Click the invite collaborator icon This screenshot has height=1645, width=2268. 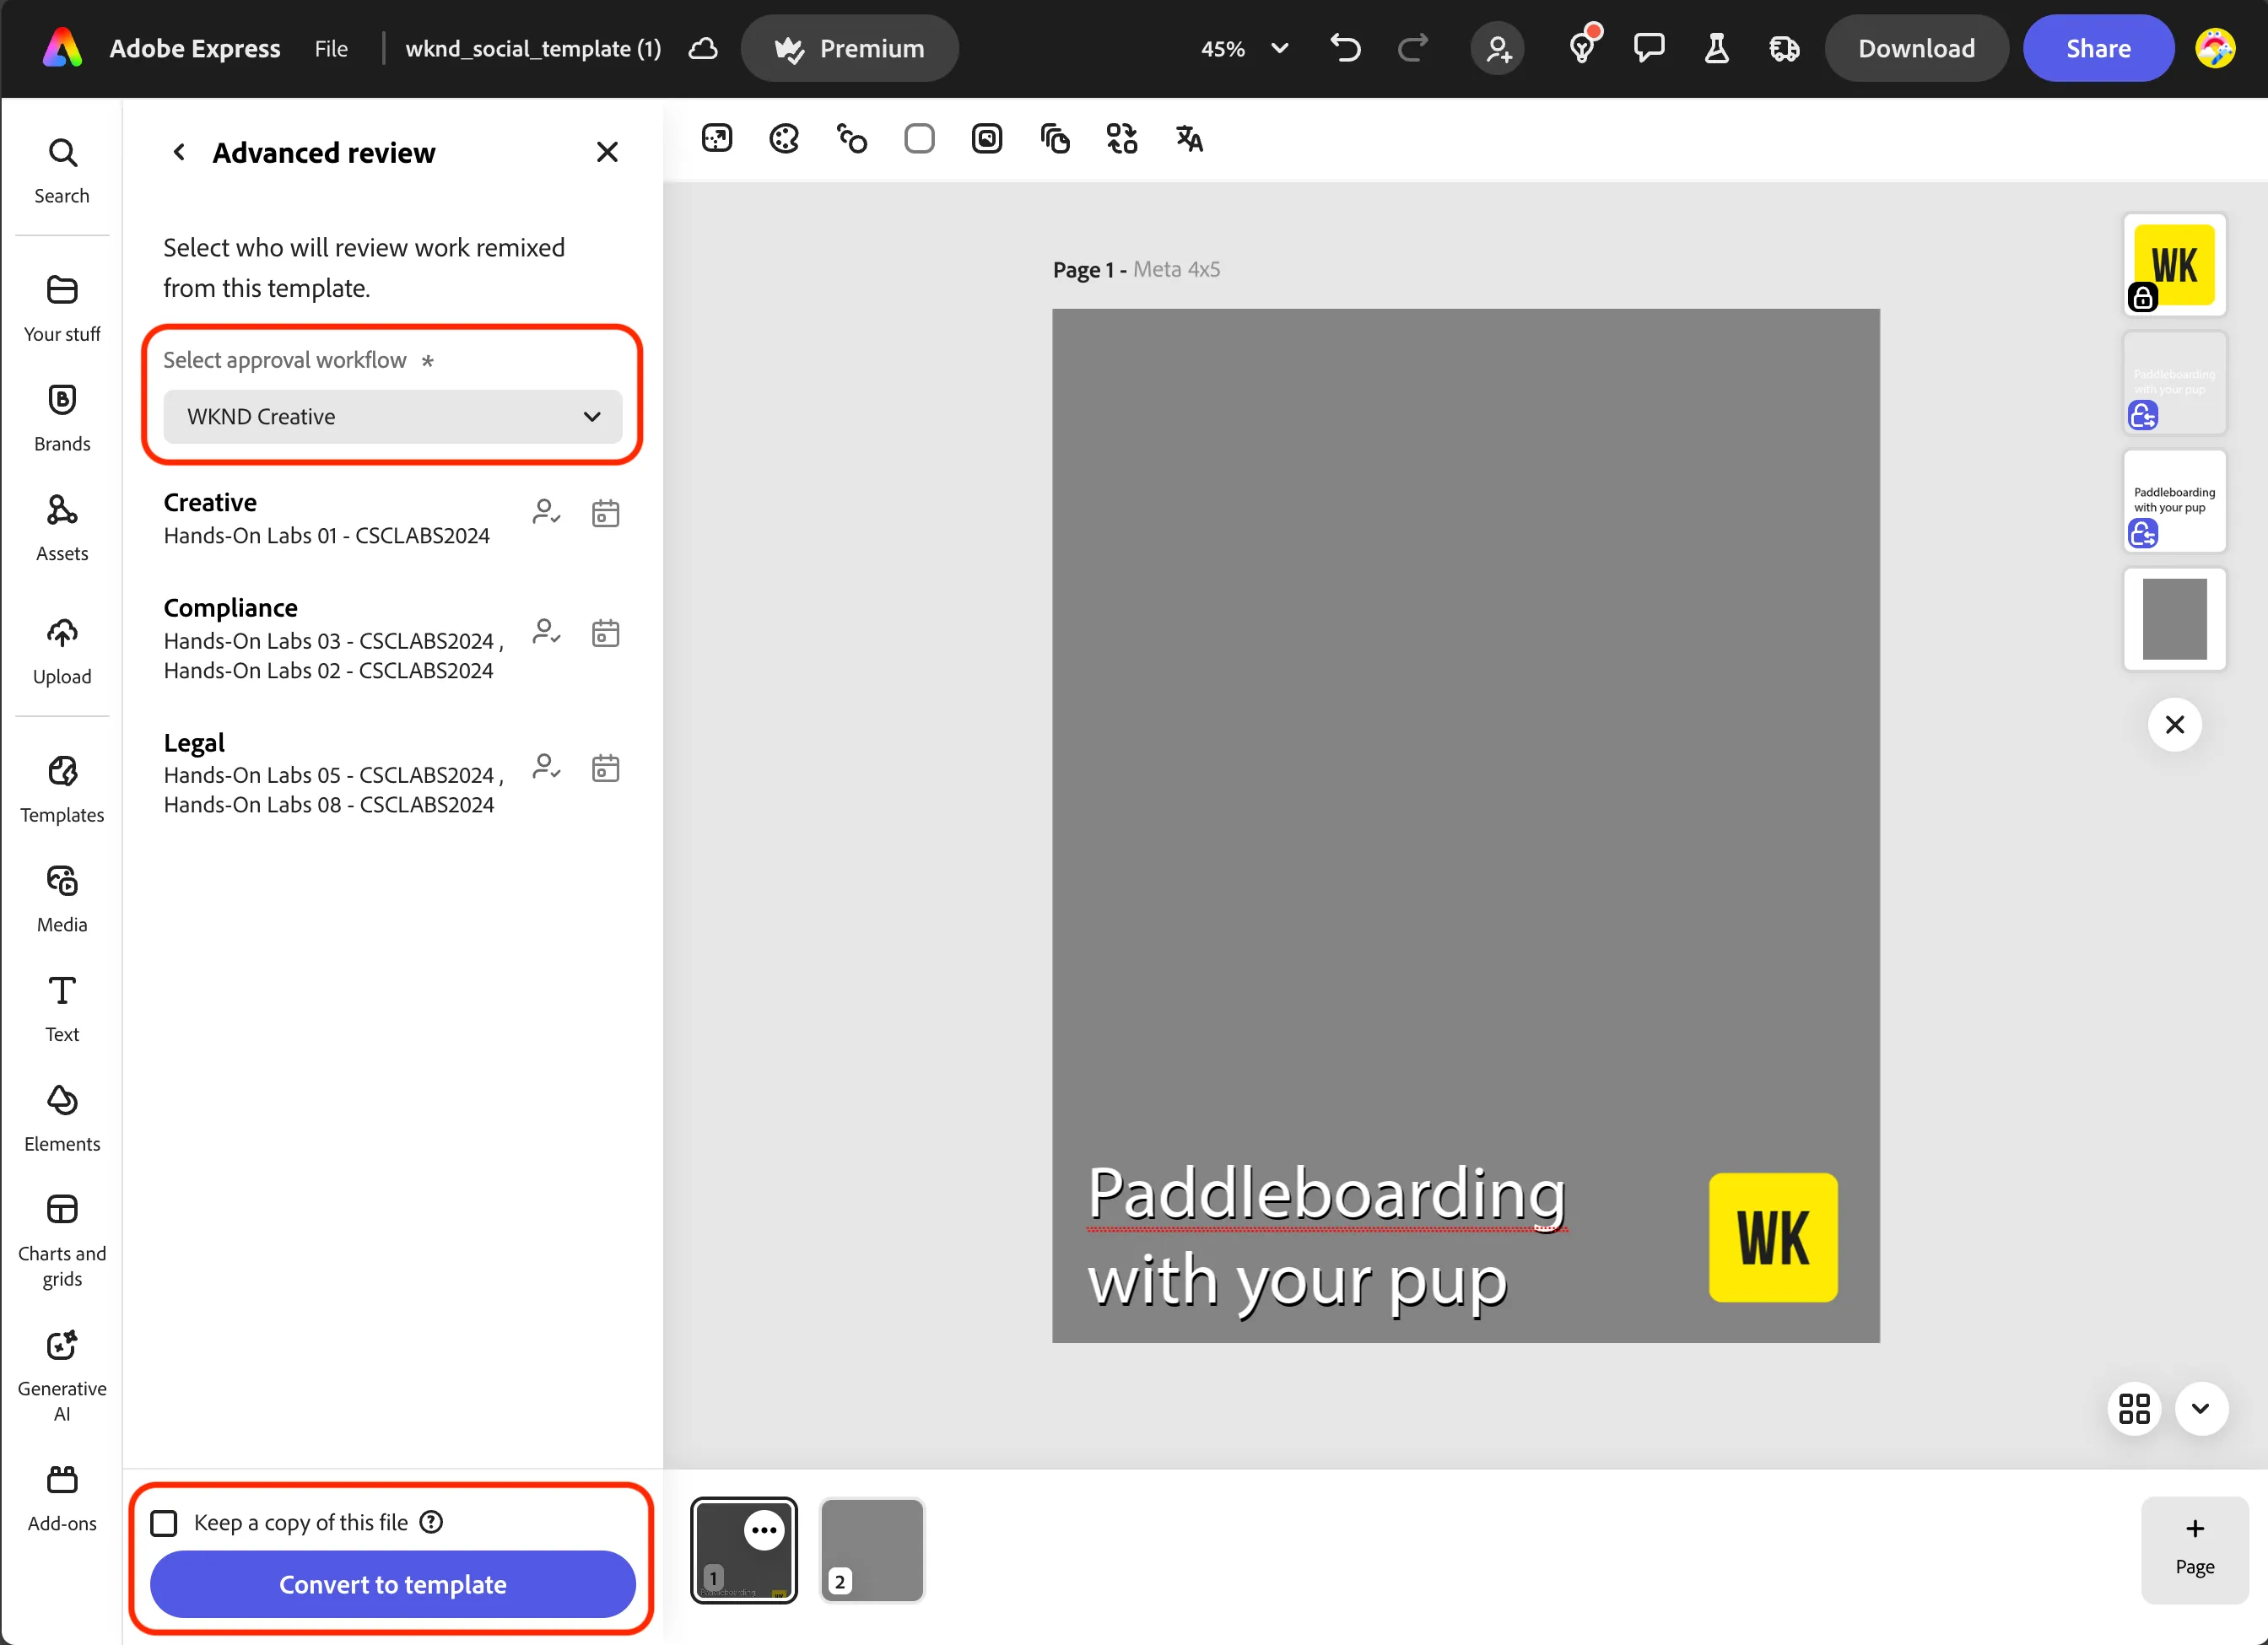(x=1497, y=48)
